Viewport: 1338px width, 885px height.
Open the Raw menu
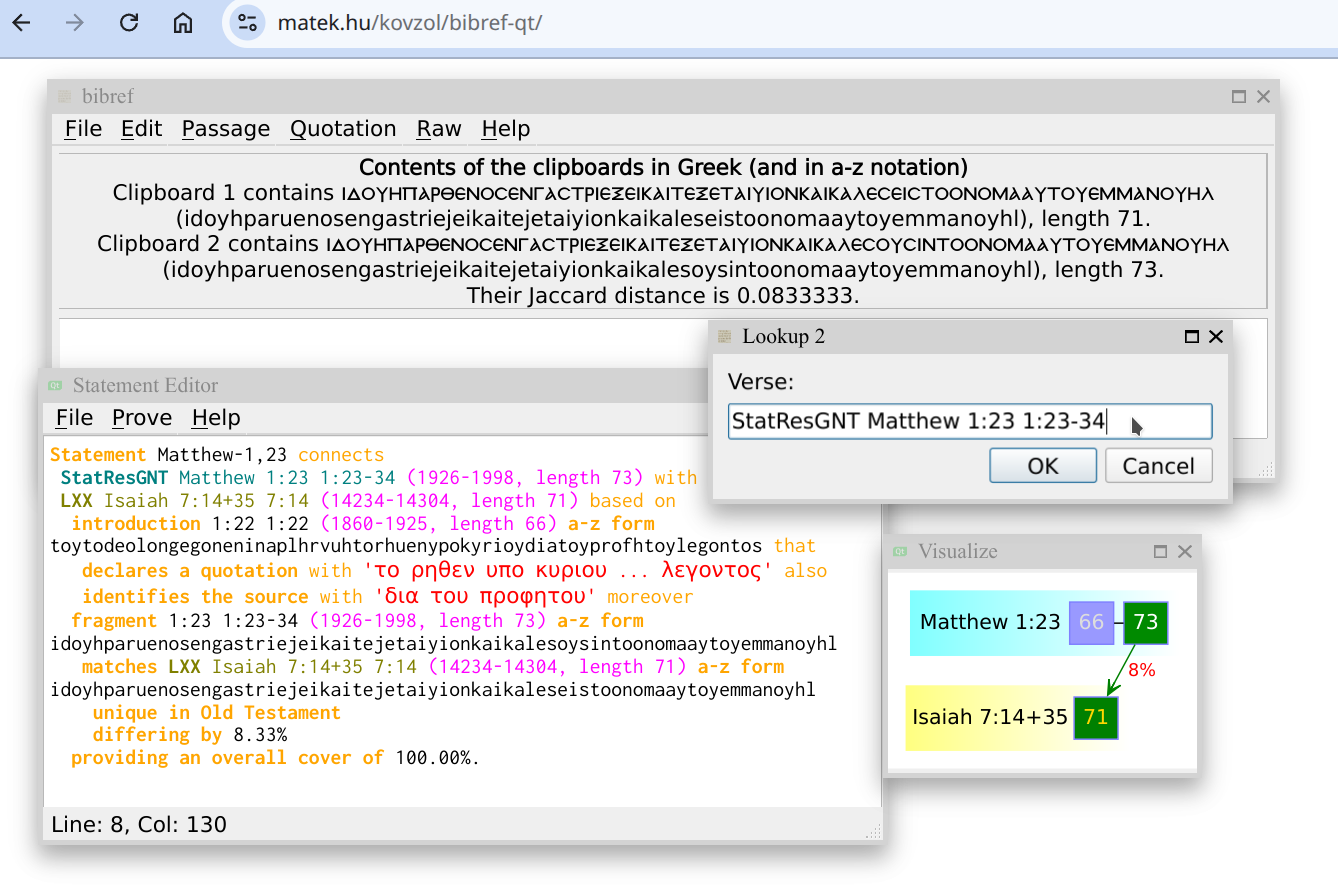[x=439, y=129]
